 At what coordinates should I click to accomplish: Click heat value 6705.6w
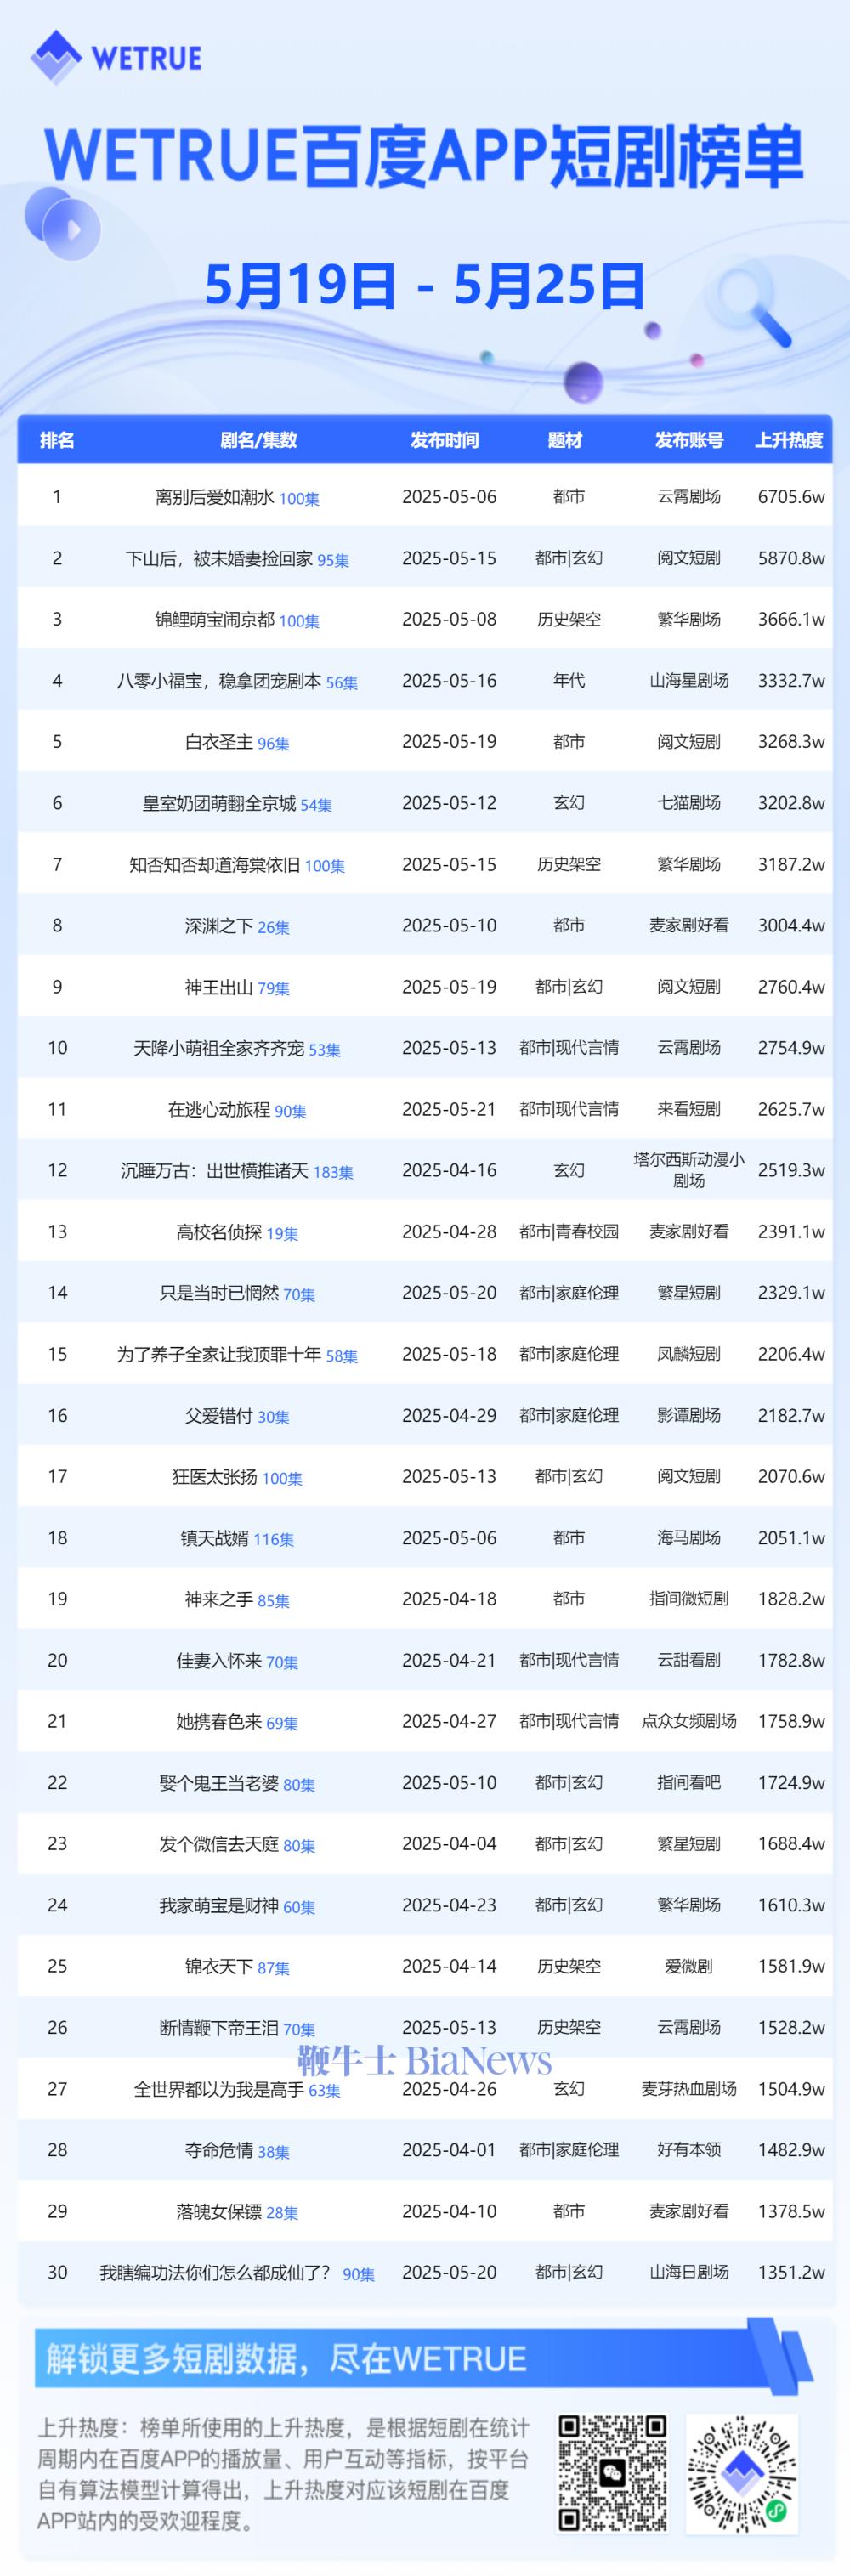click(791, 497)
